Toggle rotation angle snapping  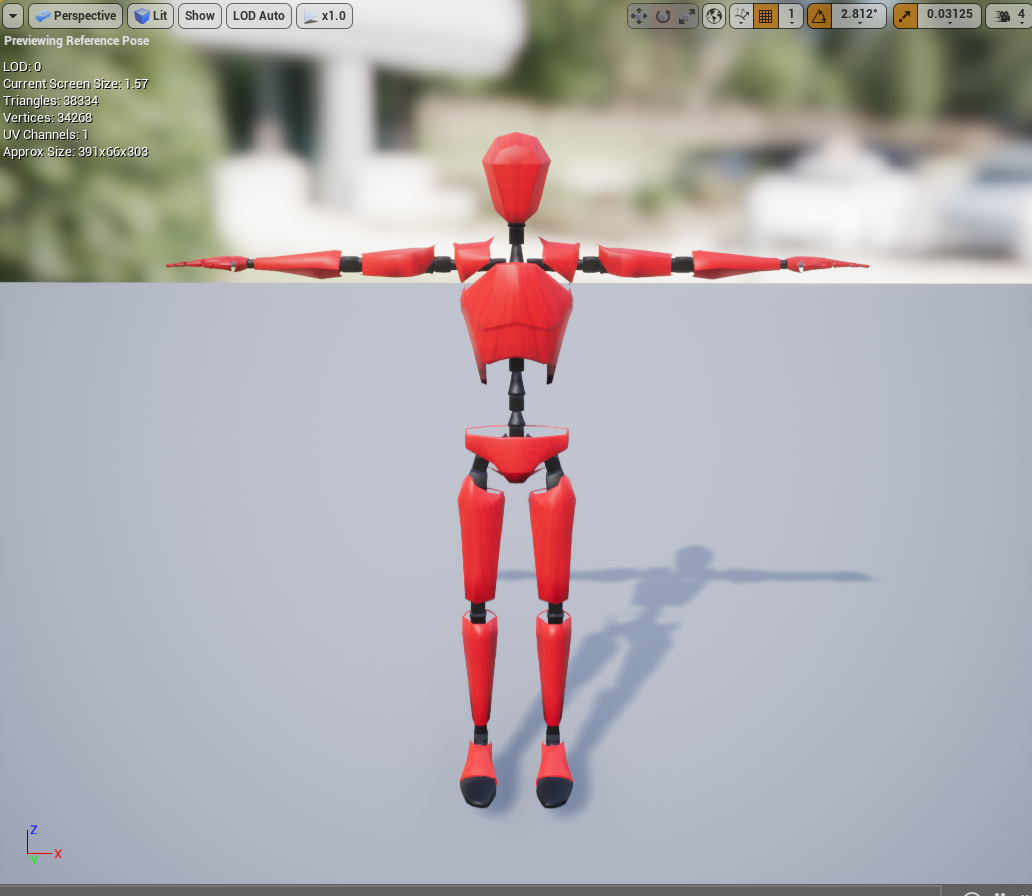819,16
